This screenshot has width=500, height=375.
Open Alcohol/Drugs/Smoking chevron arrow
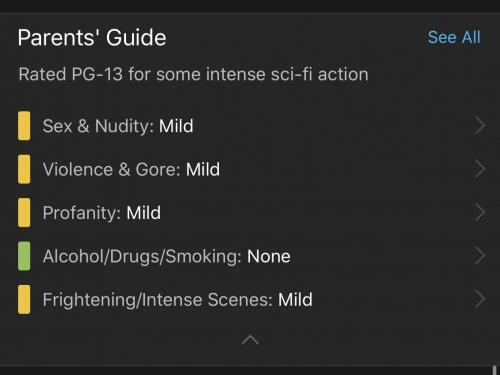(480, 256)
